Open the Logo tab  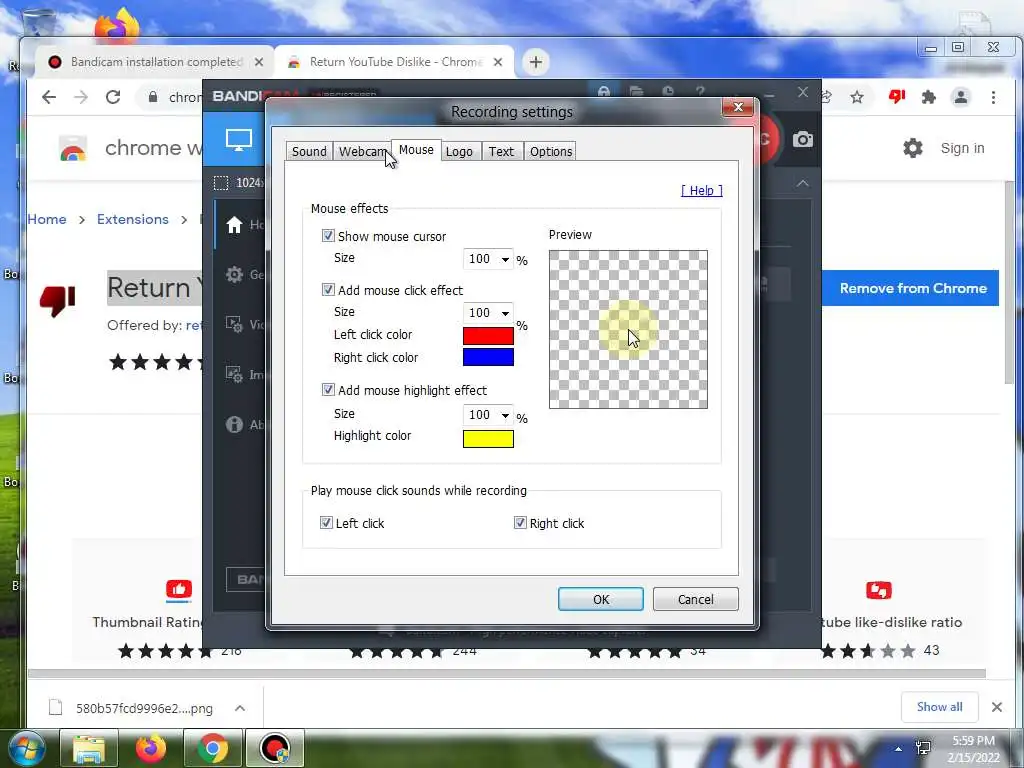click(x=459, y=152)
